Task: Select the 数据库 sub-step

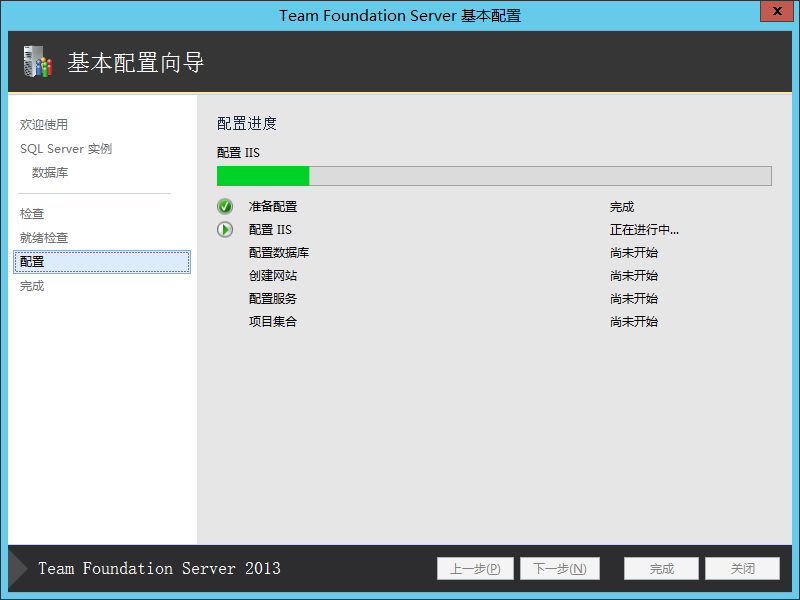Action: tap(50, 172)
